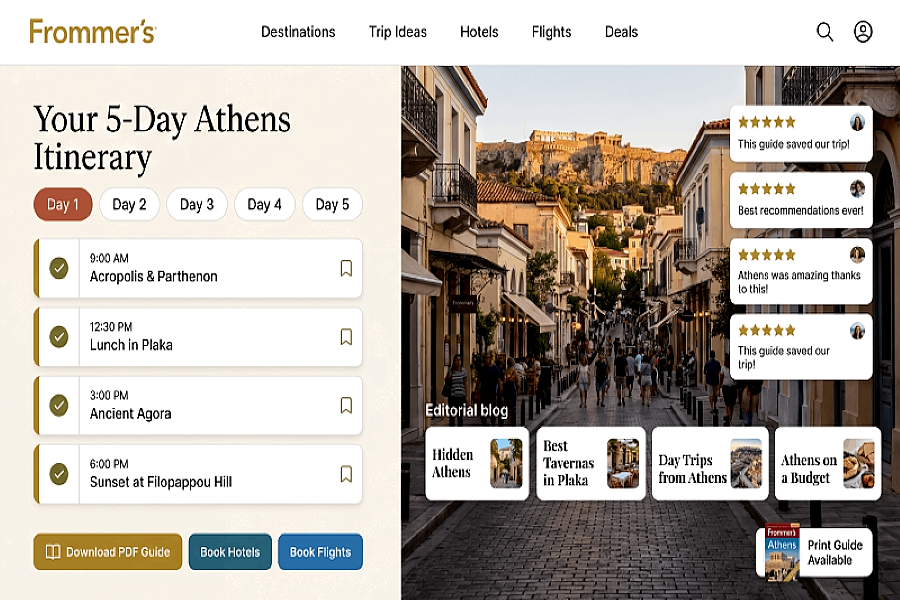Open the Destinations menu

298,32
